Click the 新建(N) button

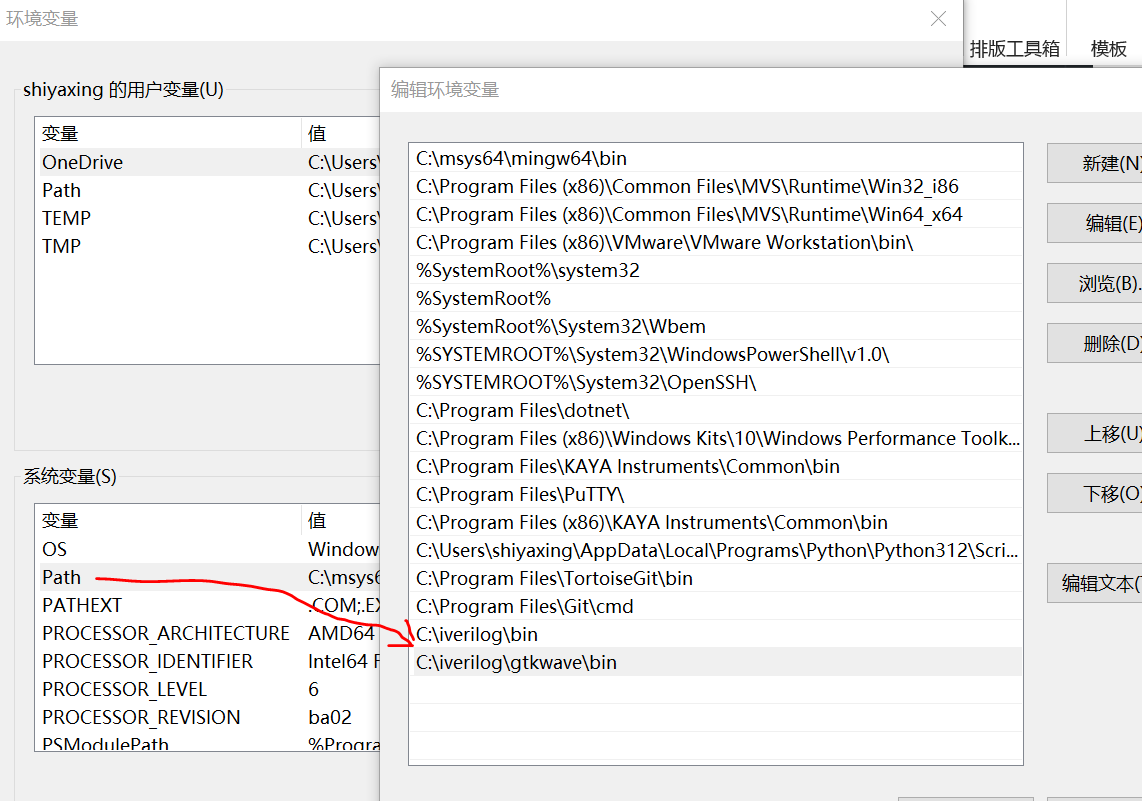point(1095,163)
